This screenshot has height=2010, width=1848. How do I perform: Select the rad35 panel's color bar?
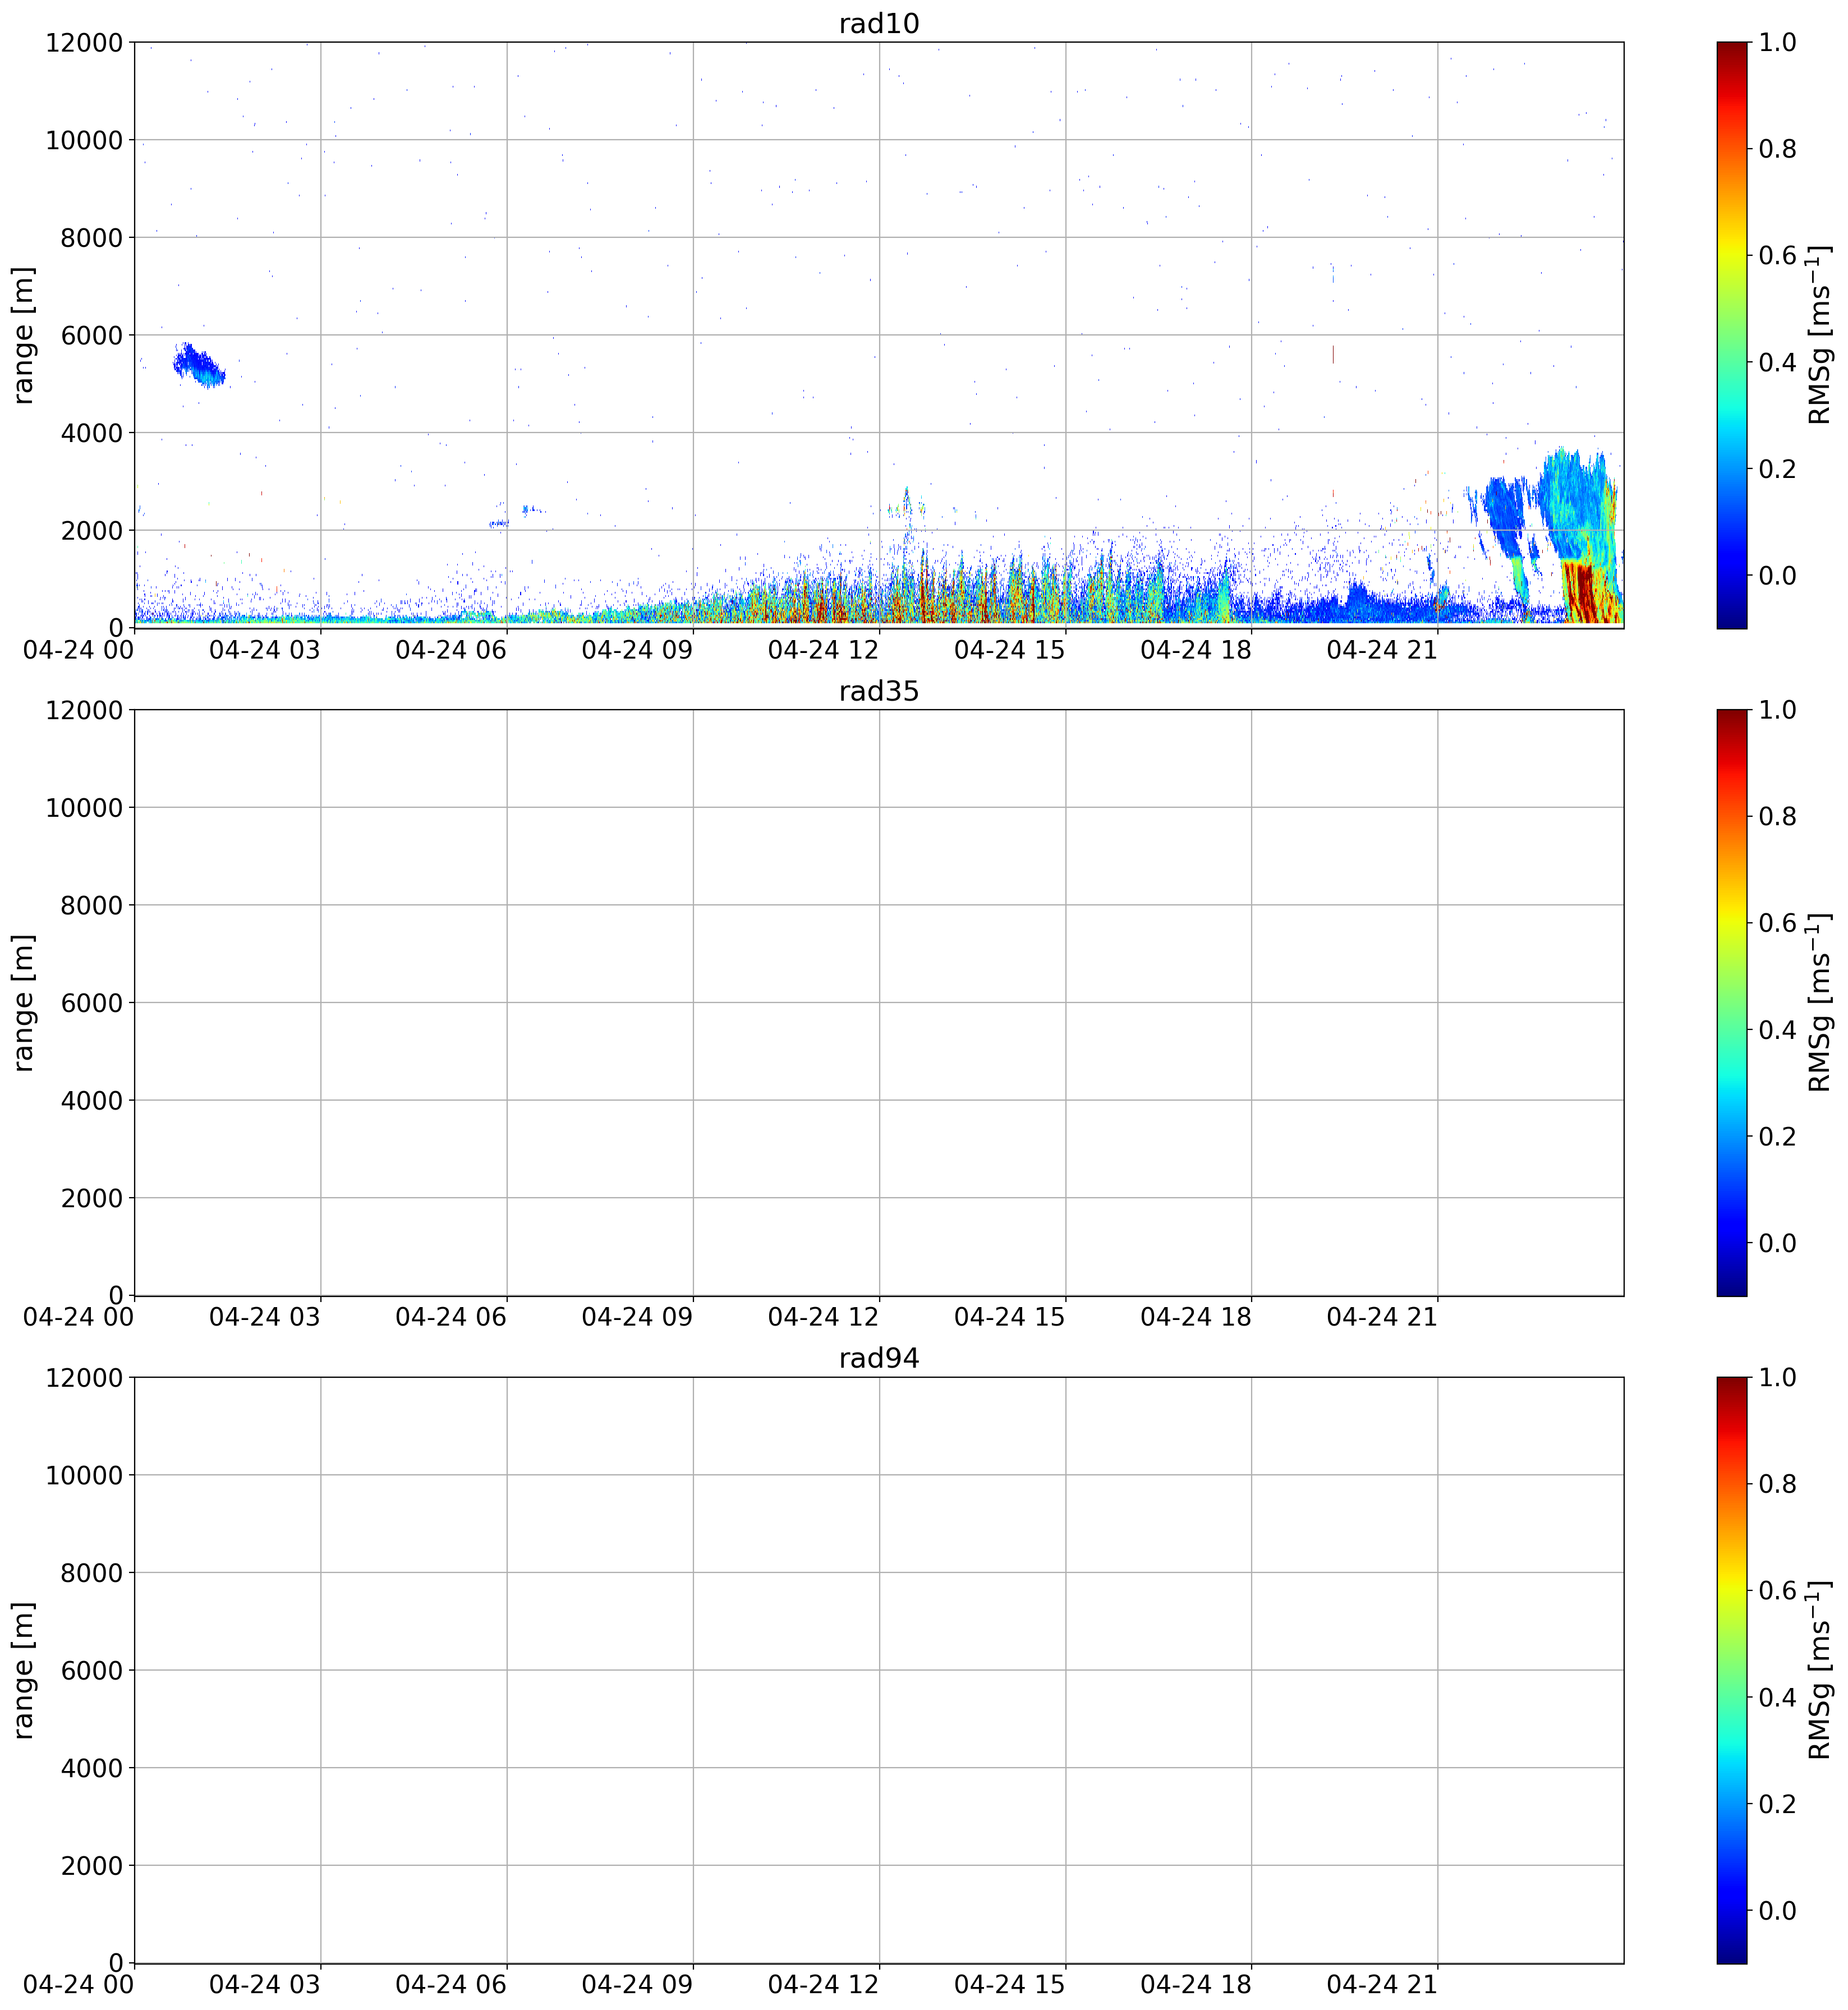[1731, 1002]
